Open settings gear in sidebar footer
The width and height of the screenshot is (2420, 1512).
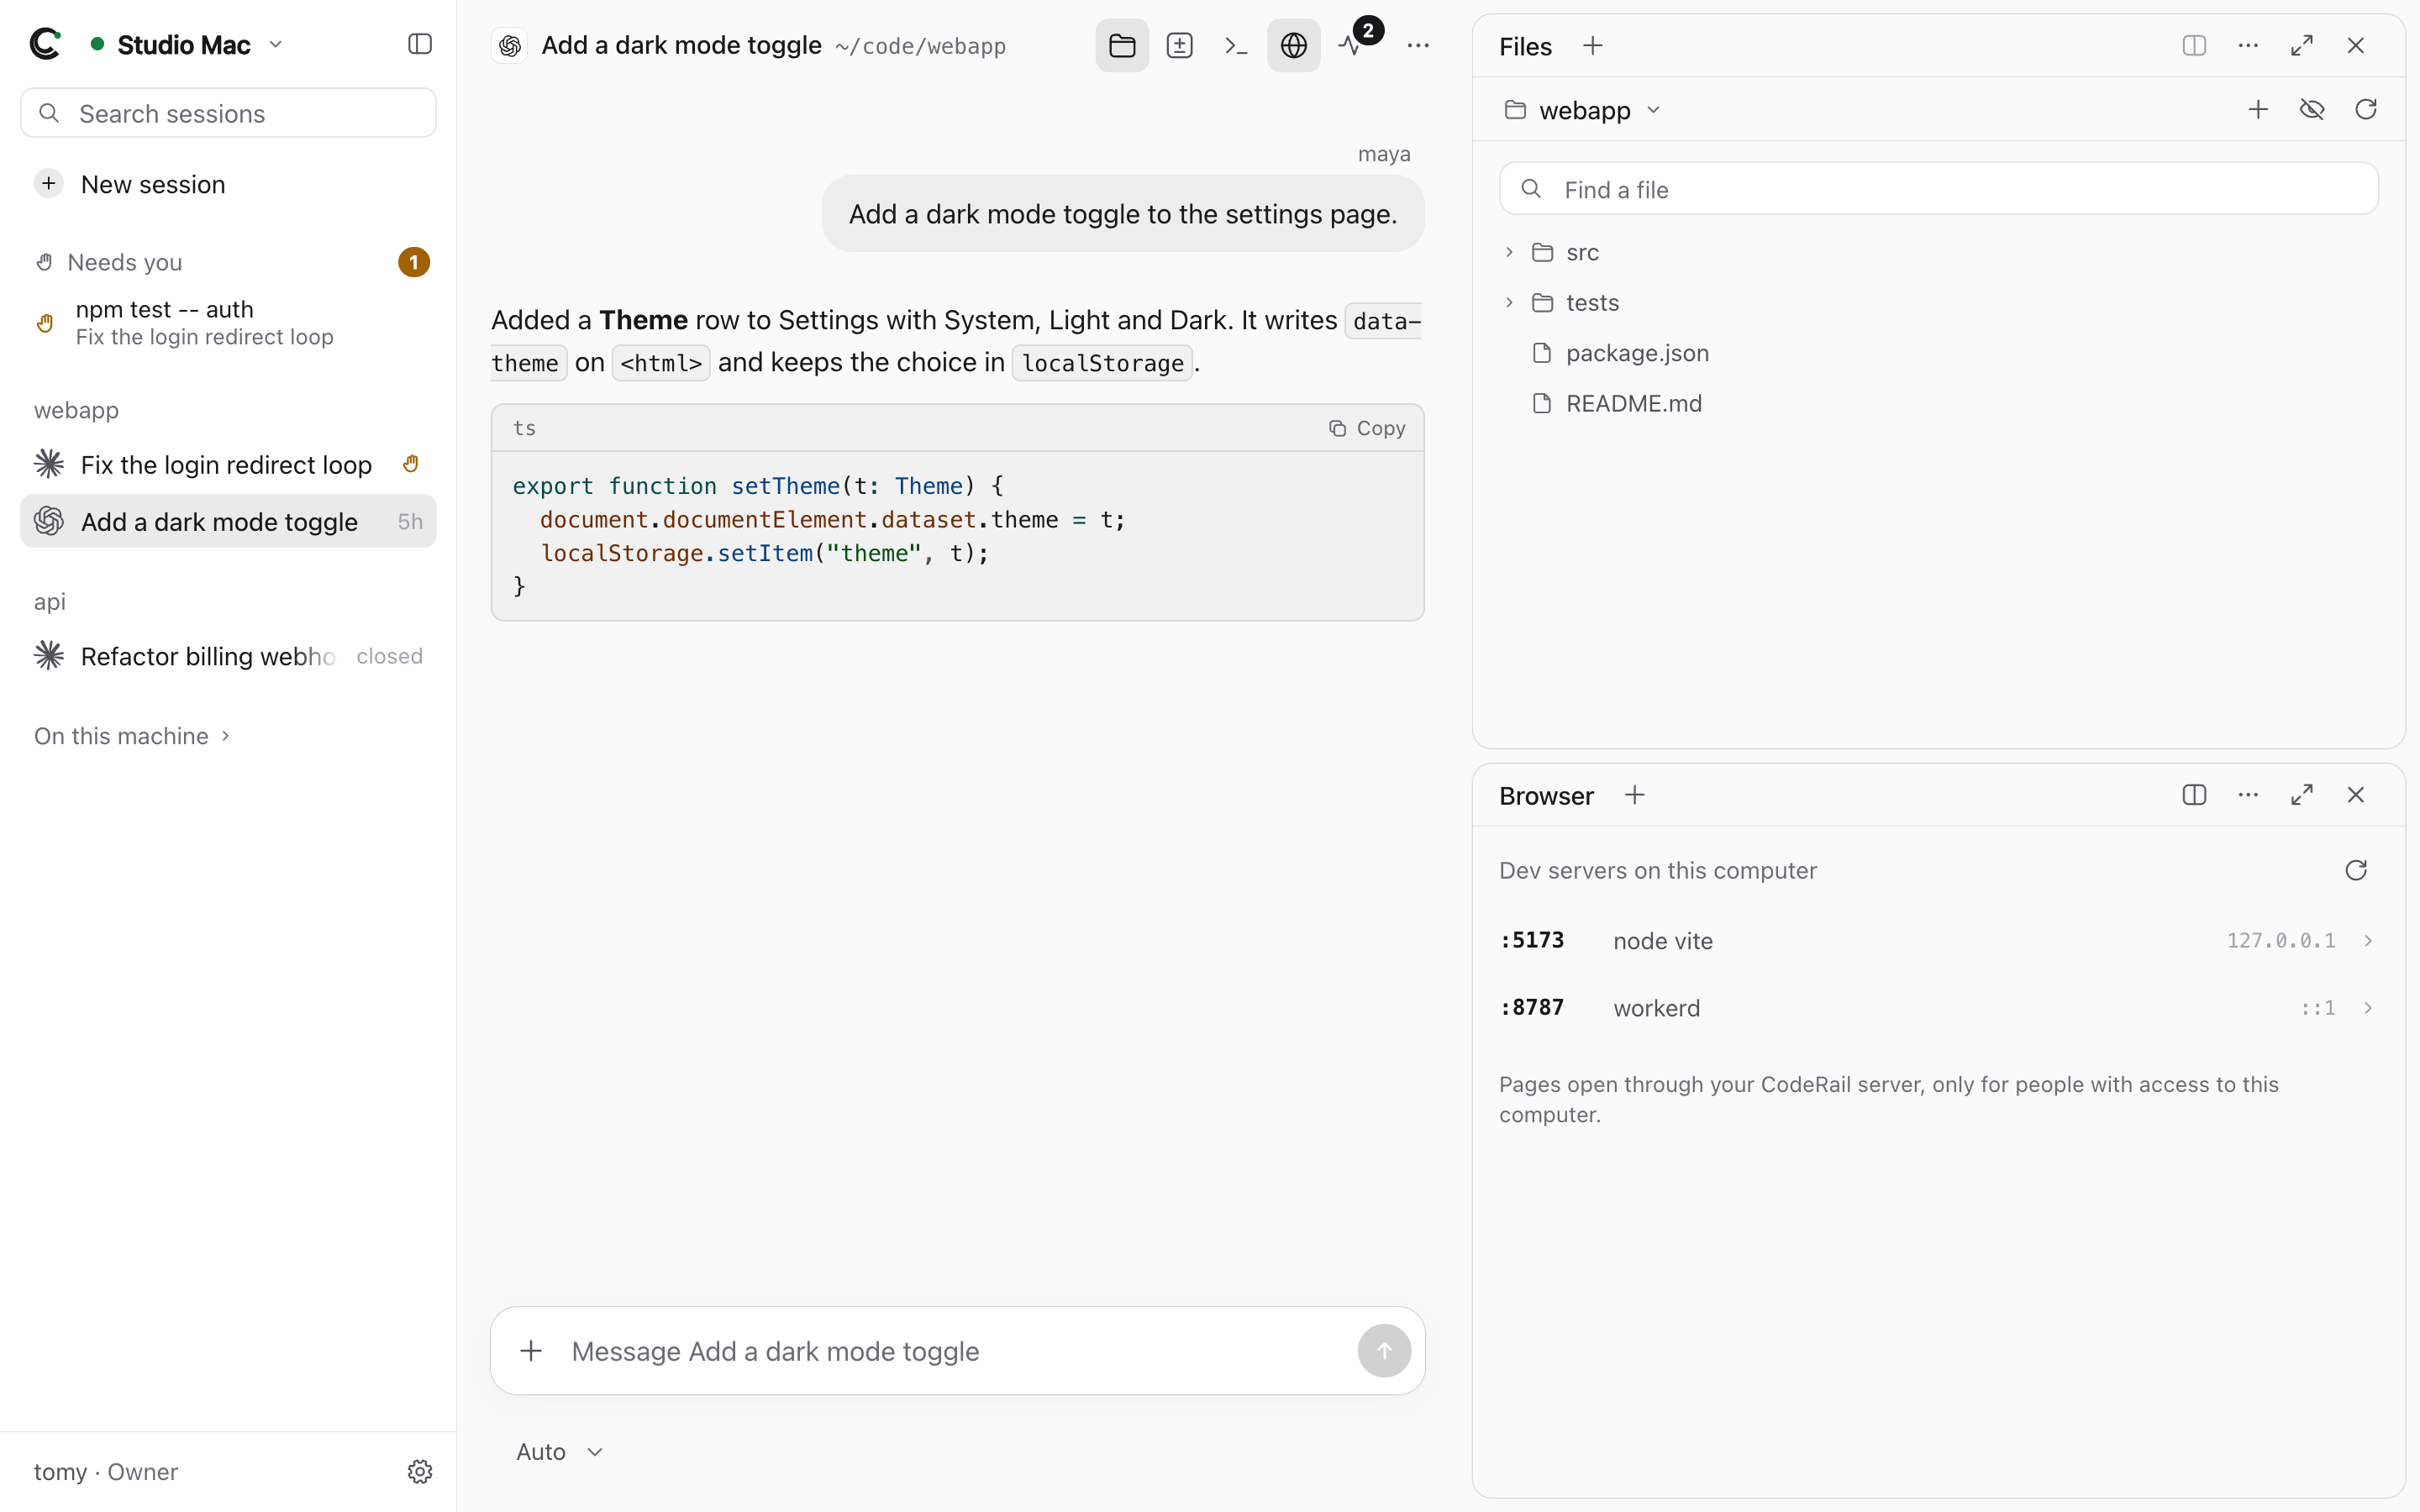[x=420, y=1471]
